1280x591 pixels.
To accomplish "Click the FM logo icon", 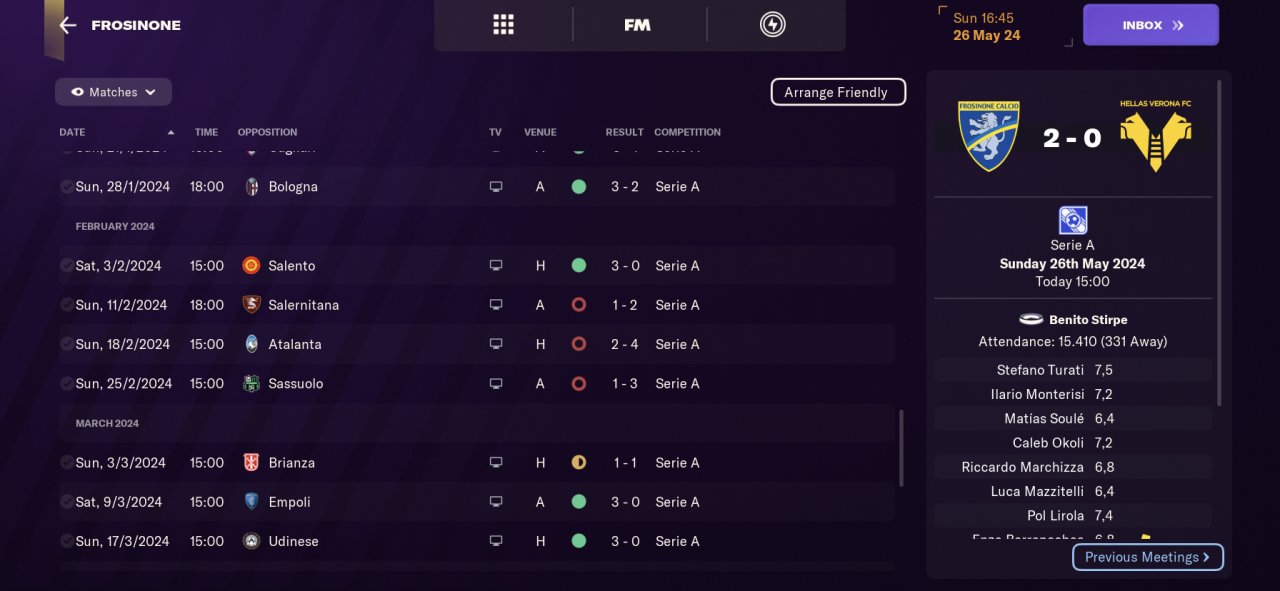I will click(637, 25).
